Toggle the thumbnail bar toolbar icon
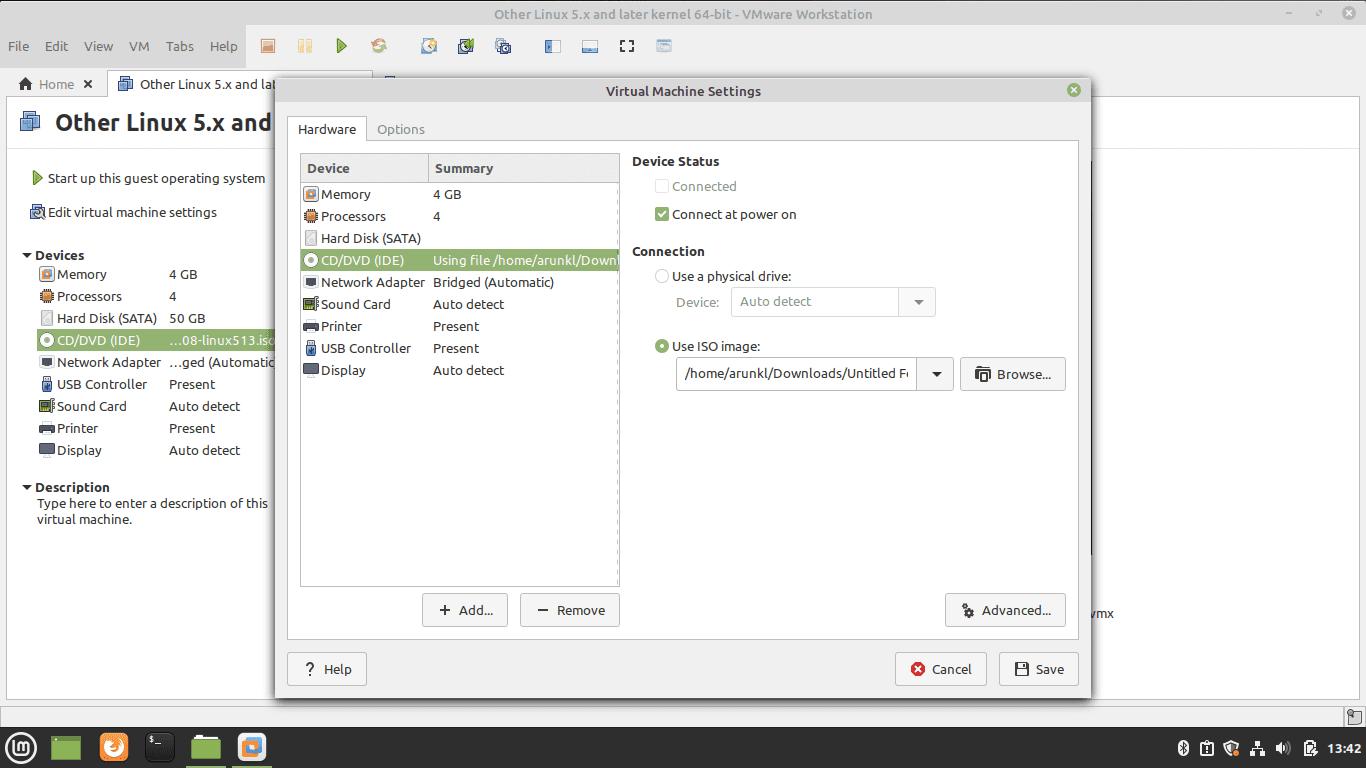The image size is (1366, 768). point(589,46)
